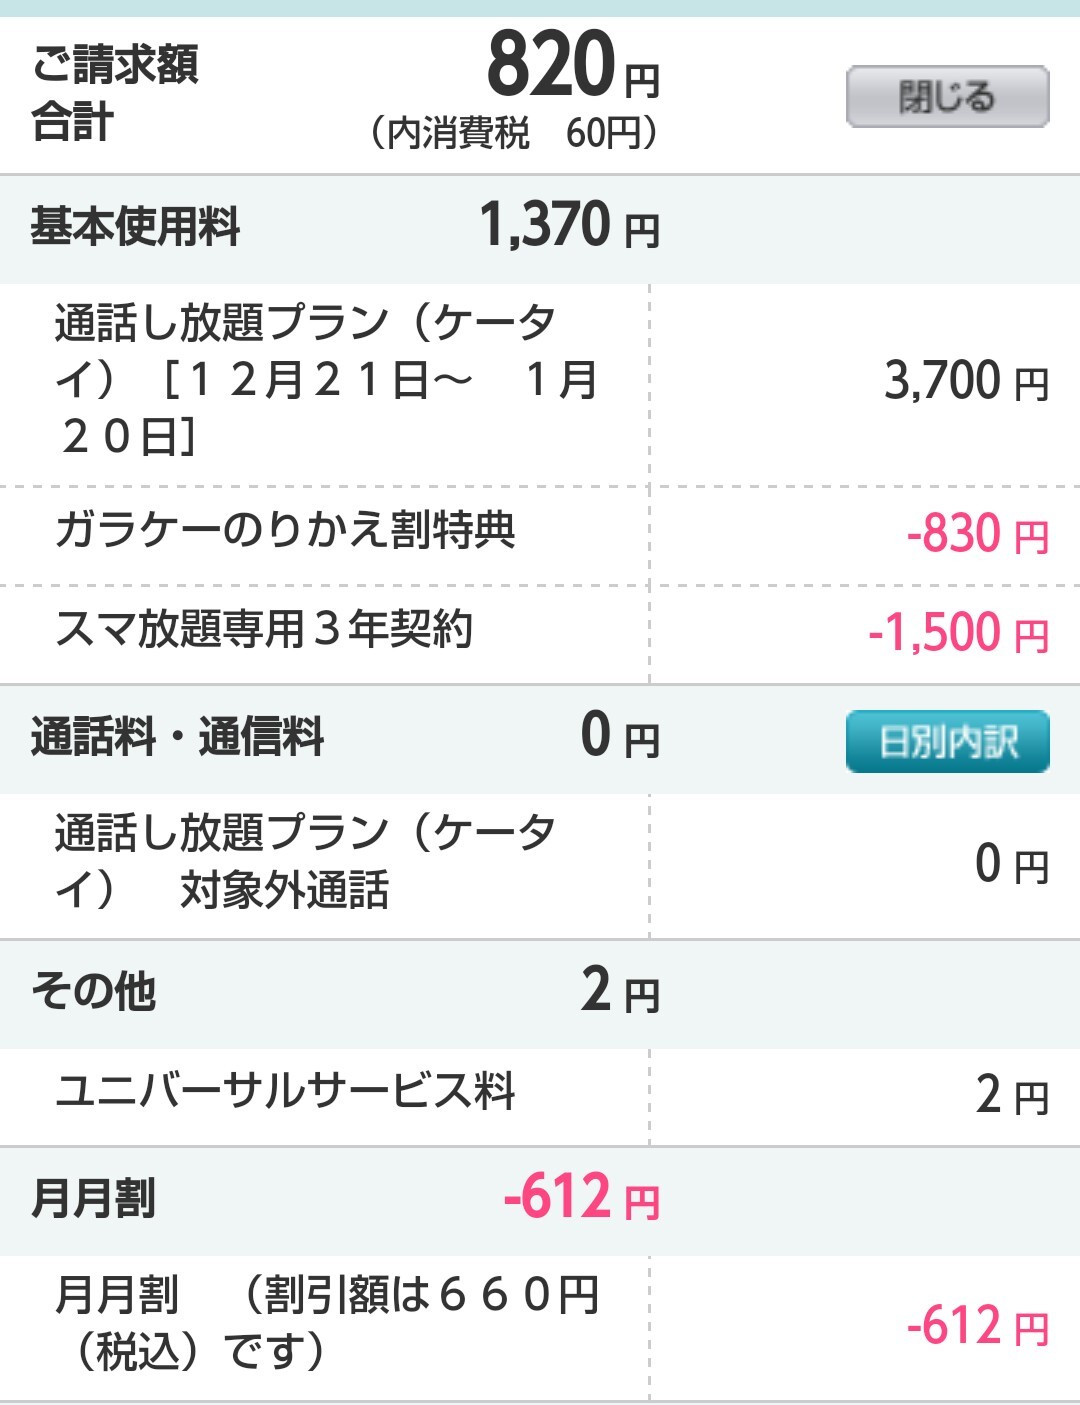Click the 2円 amount beside ユニバーサルサービス料
The width and height of the screenshot is (1080, 1405).
click(x=1010, y=1095)
